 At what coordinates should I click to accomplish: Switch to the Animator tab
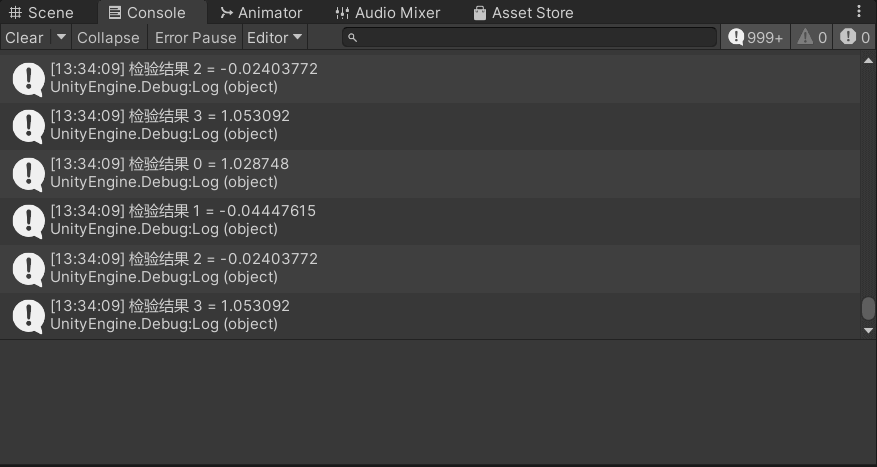point(261,13)
